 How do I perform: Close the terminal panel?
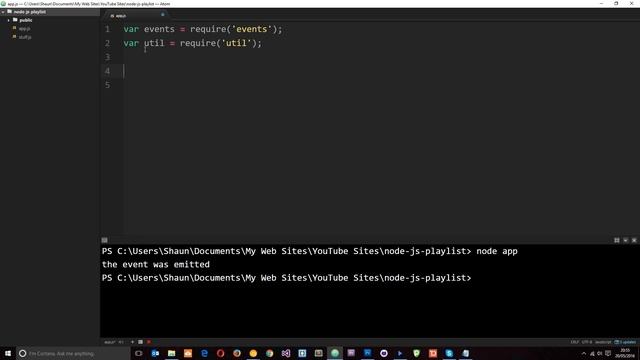coord(634,240)
